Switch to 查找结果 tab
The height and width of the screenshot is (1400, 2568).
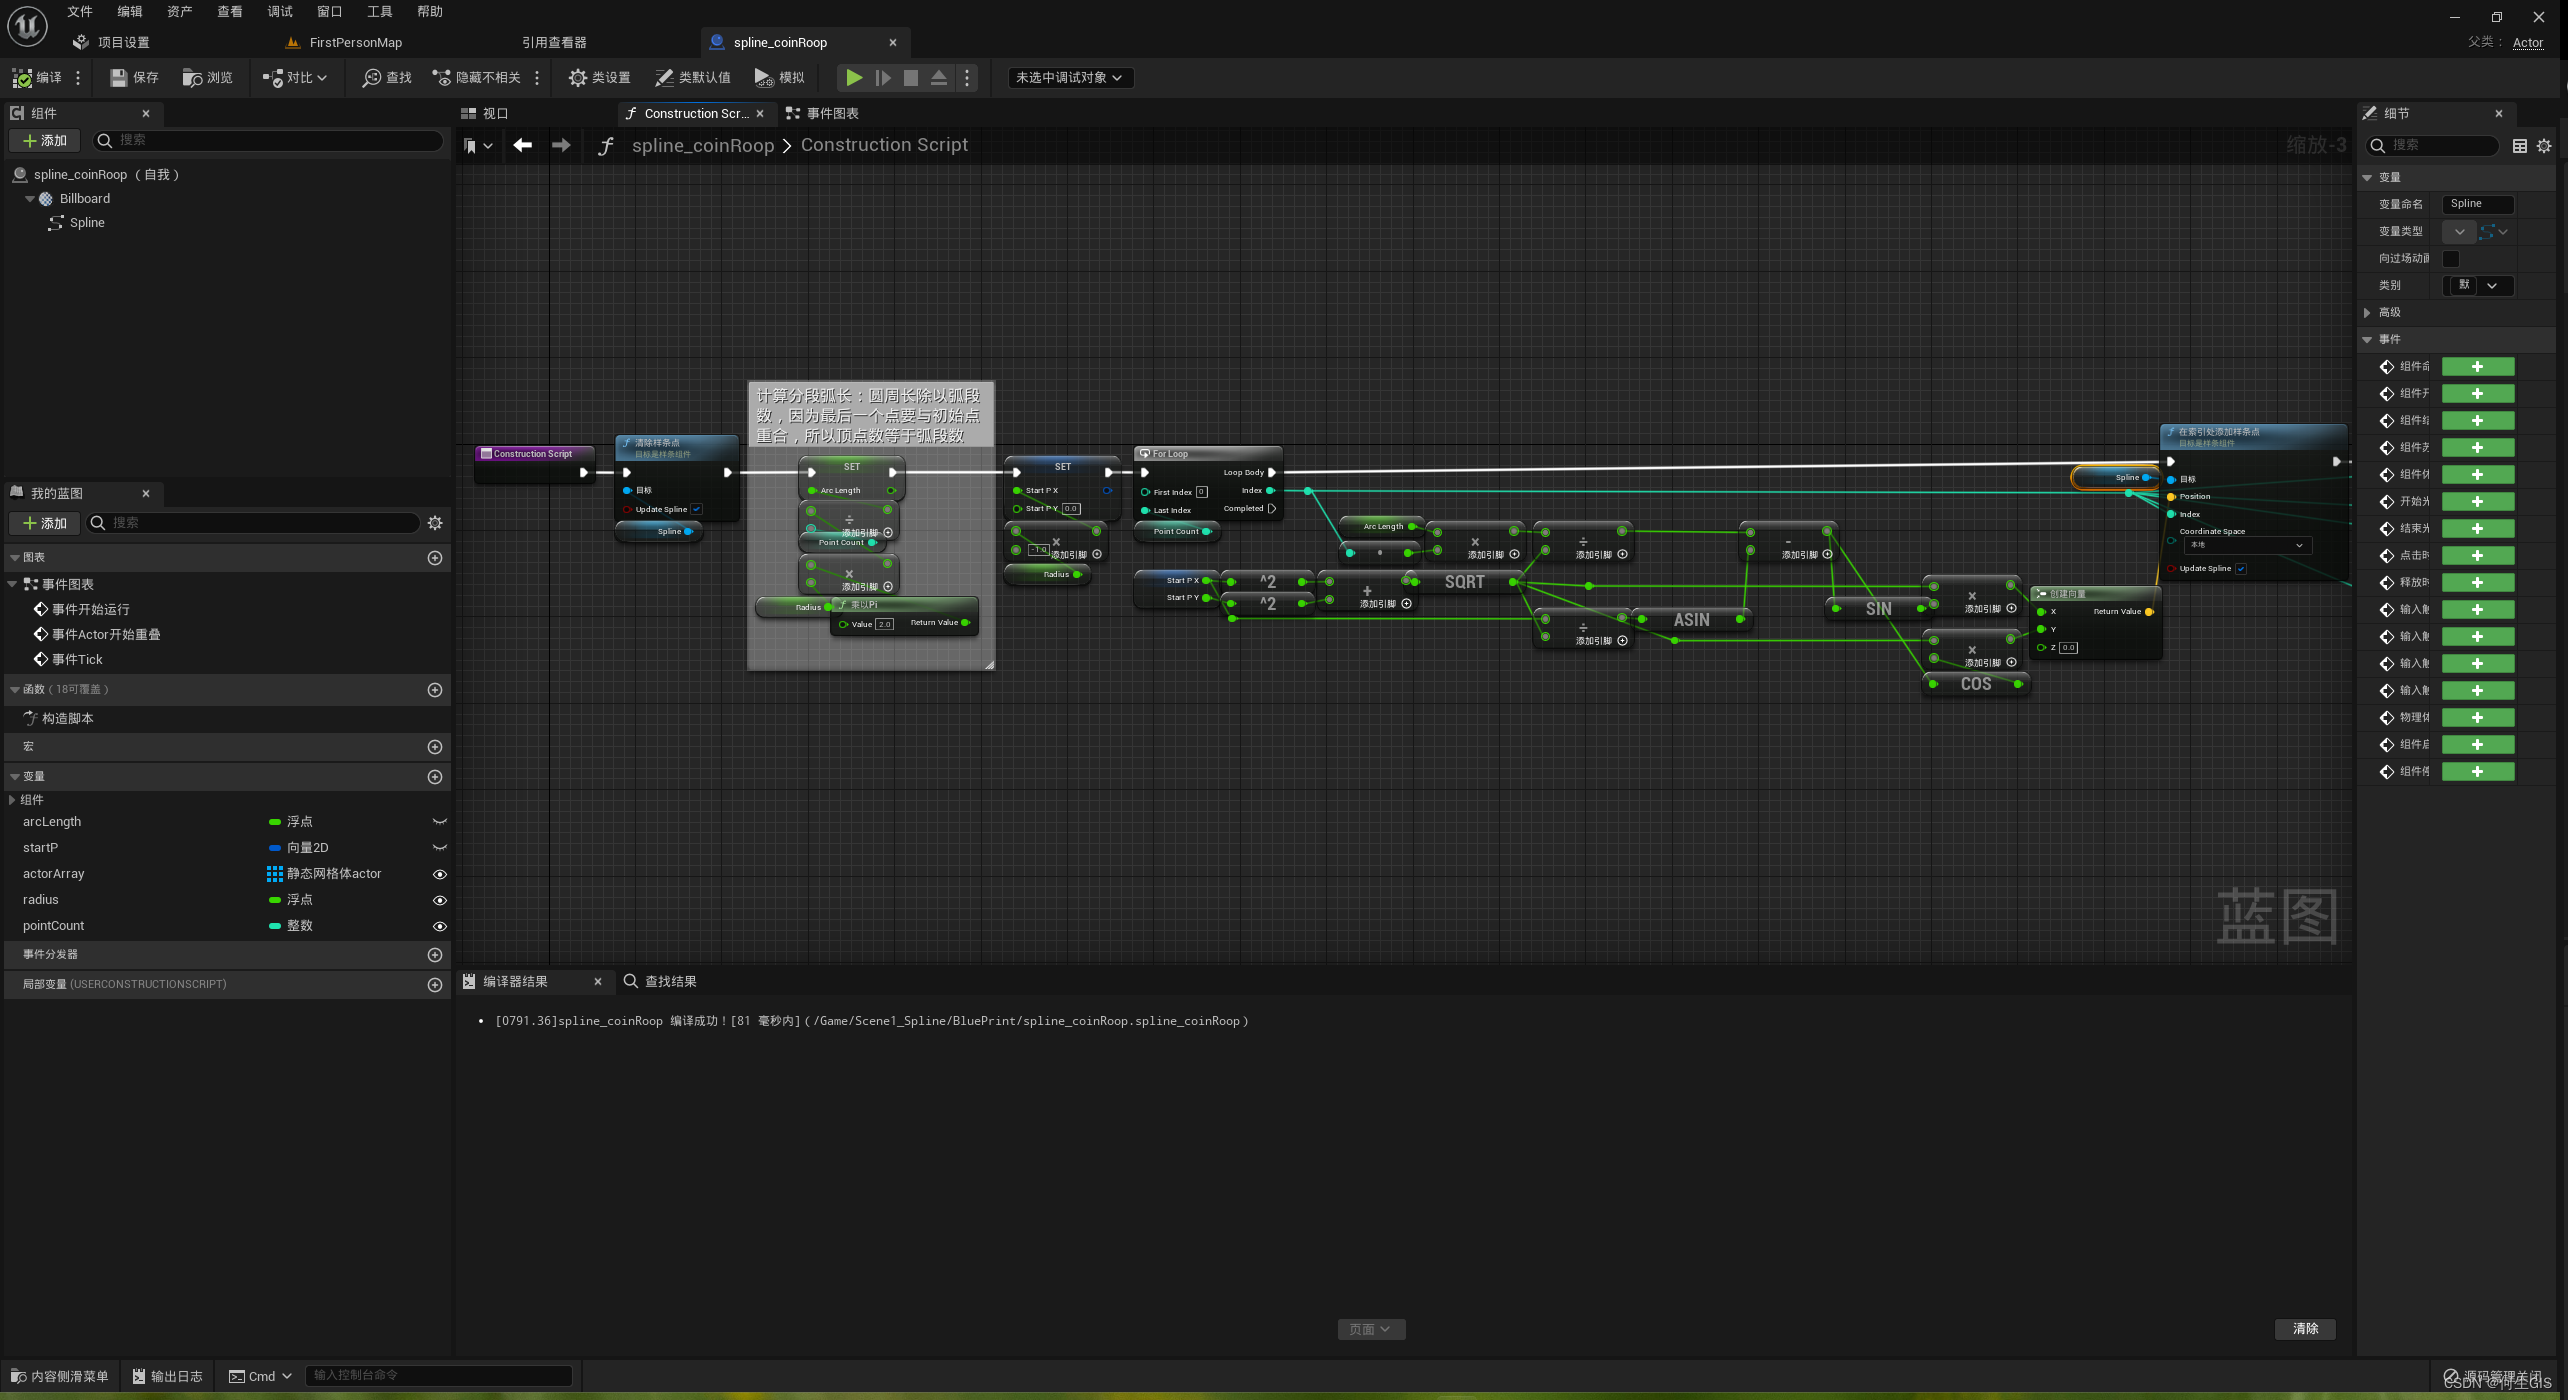click(x=660, y=981)
